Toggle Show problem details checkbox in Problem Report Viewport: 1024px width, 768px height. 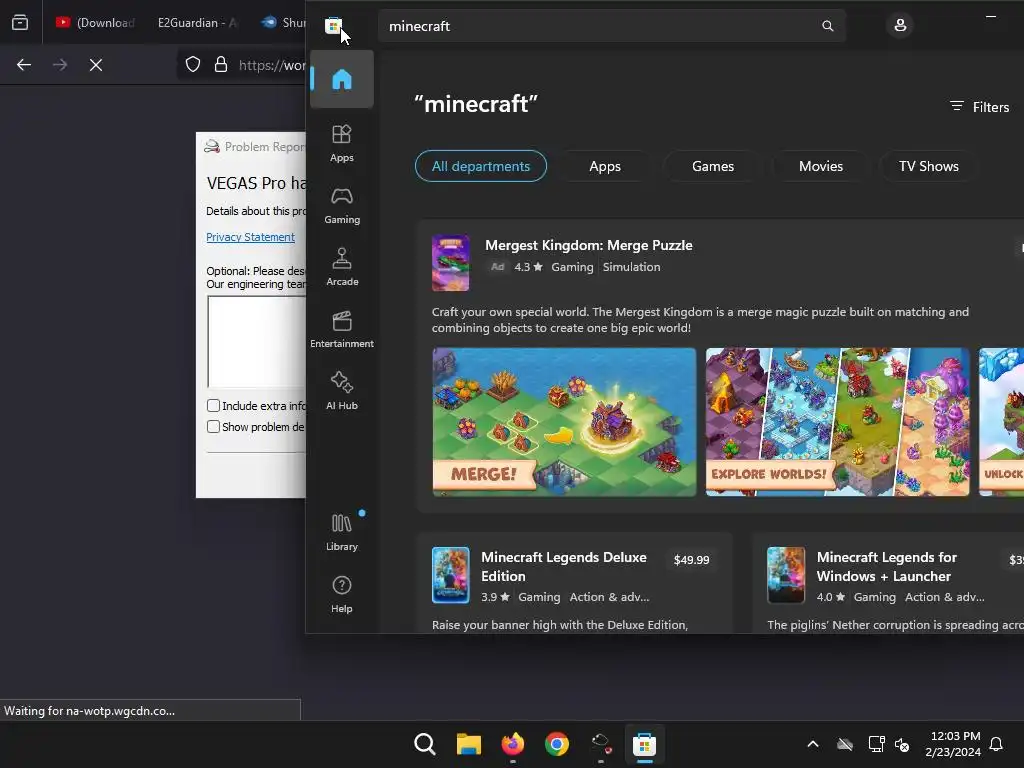(x=213, y=426)
